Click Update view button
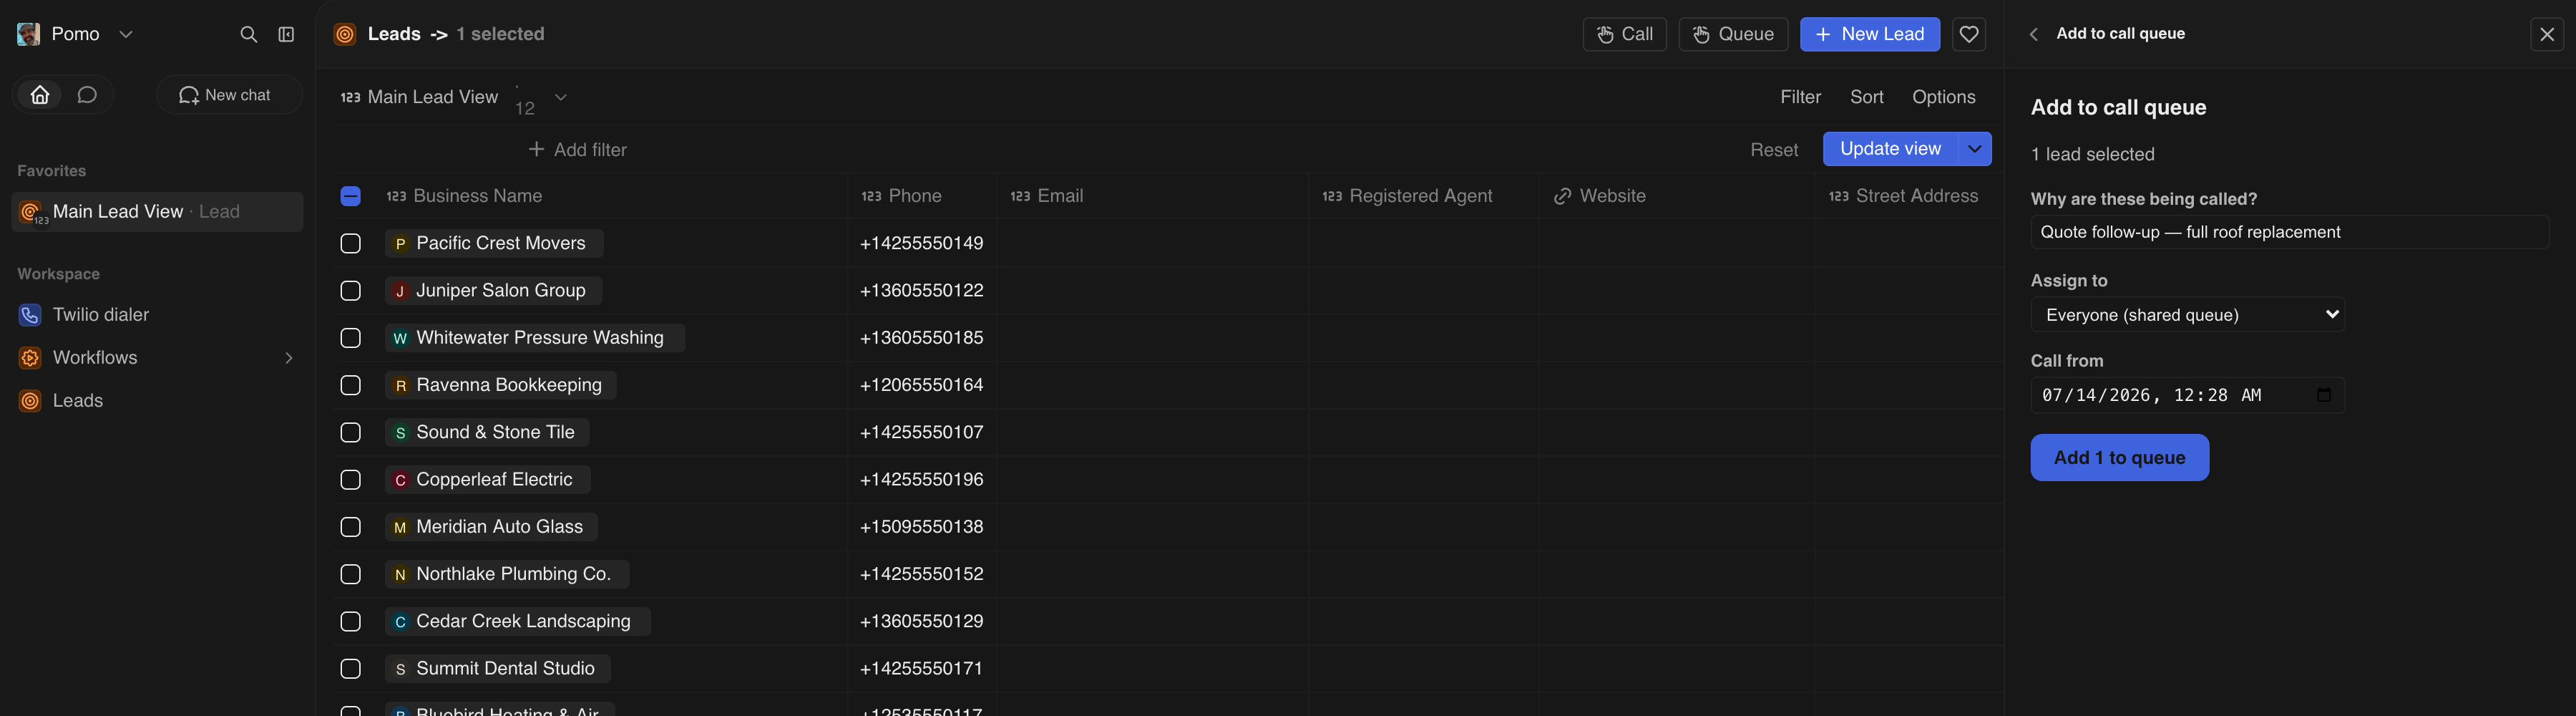Screen dimensions: 2576x716 pyautogui.click(x=1890, y=149)
